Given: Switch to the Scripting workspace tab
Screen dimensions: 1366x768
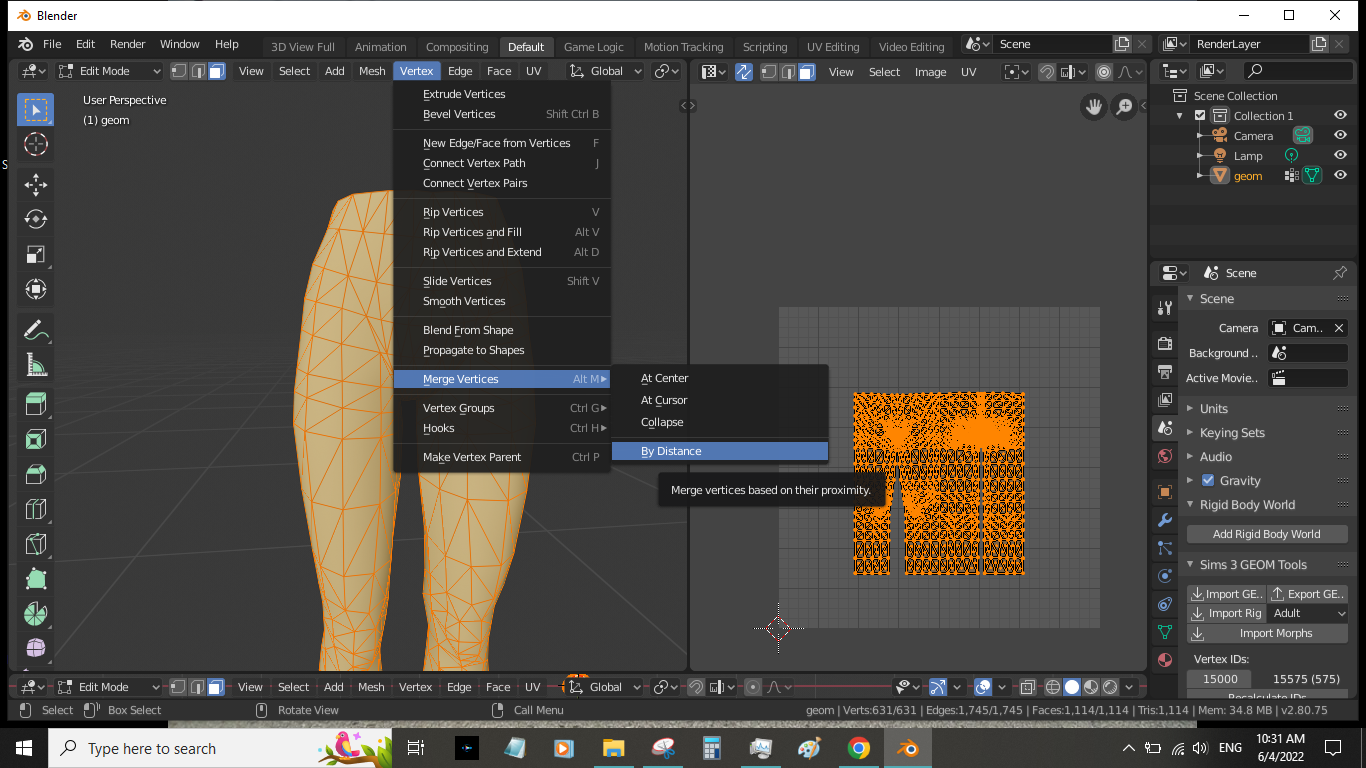Looking at the screenshot, I should [x=765, y=47].
